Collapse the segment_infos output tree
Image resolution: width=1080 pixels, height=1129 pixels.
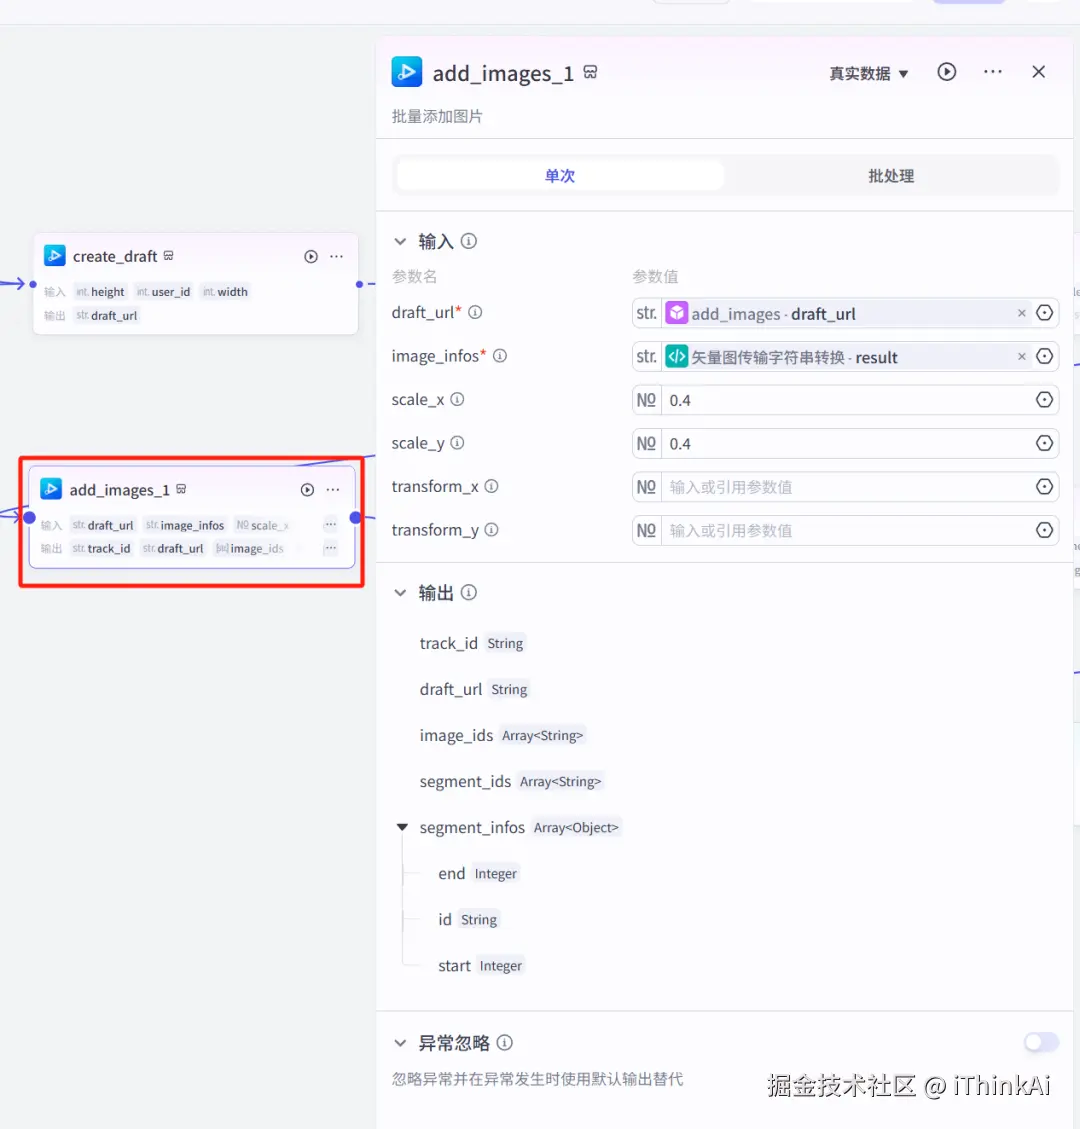coord(402,827)
